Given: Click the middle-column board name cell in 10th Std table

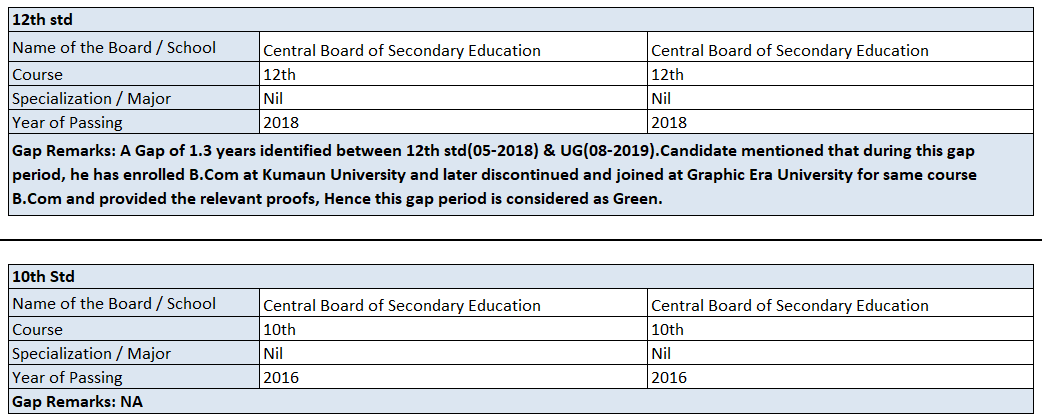Looking at the screenshot, I should coord(401,305).
